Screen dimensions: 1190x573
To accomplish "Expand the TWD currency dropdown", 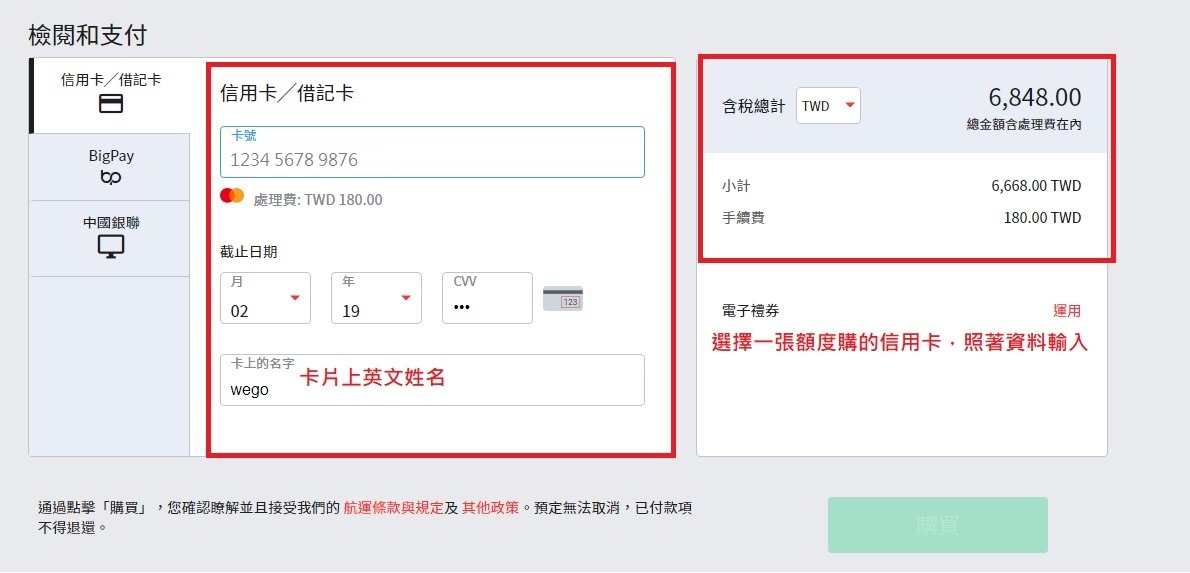I will tap(828, 105).
